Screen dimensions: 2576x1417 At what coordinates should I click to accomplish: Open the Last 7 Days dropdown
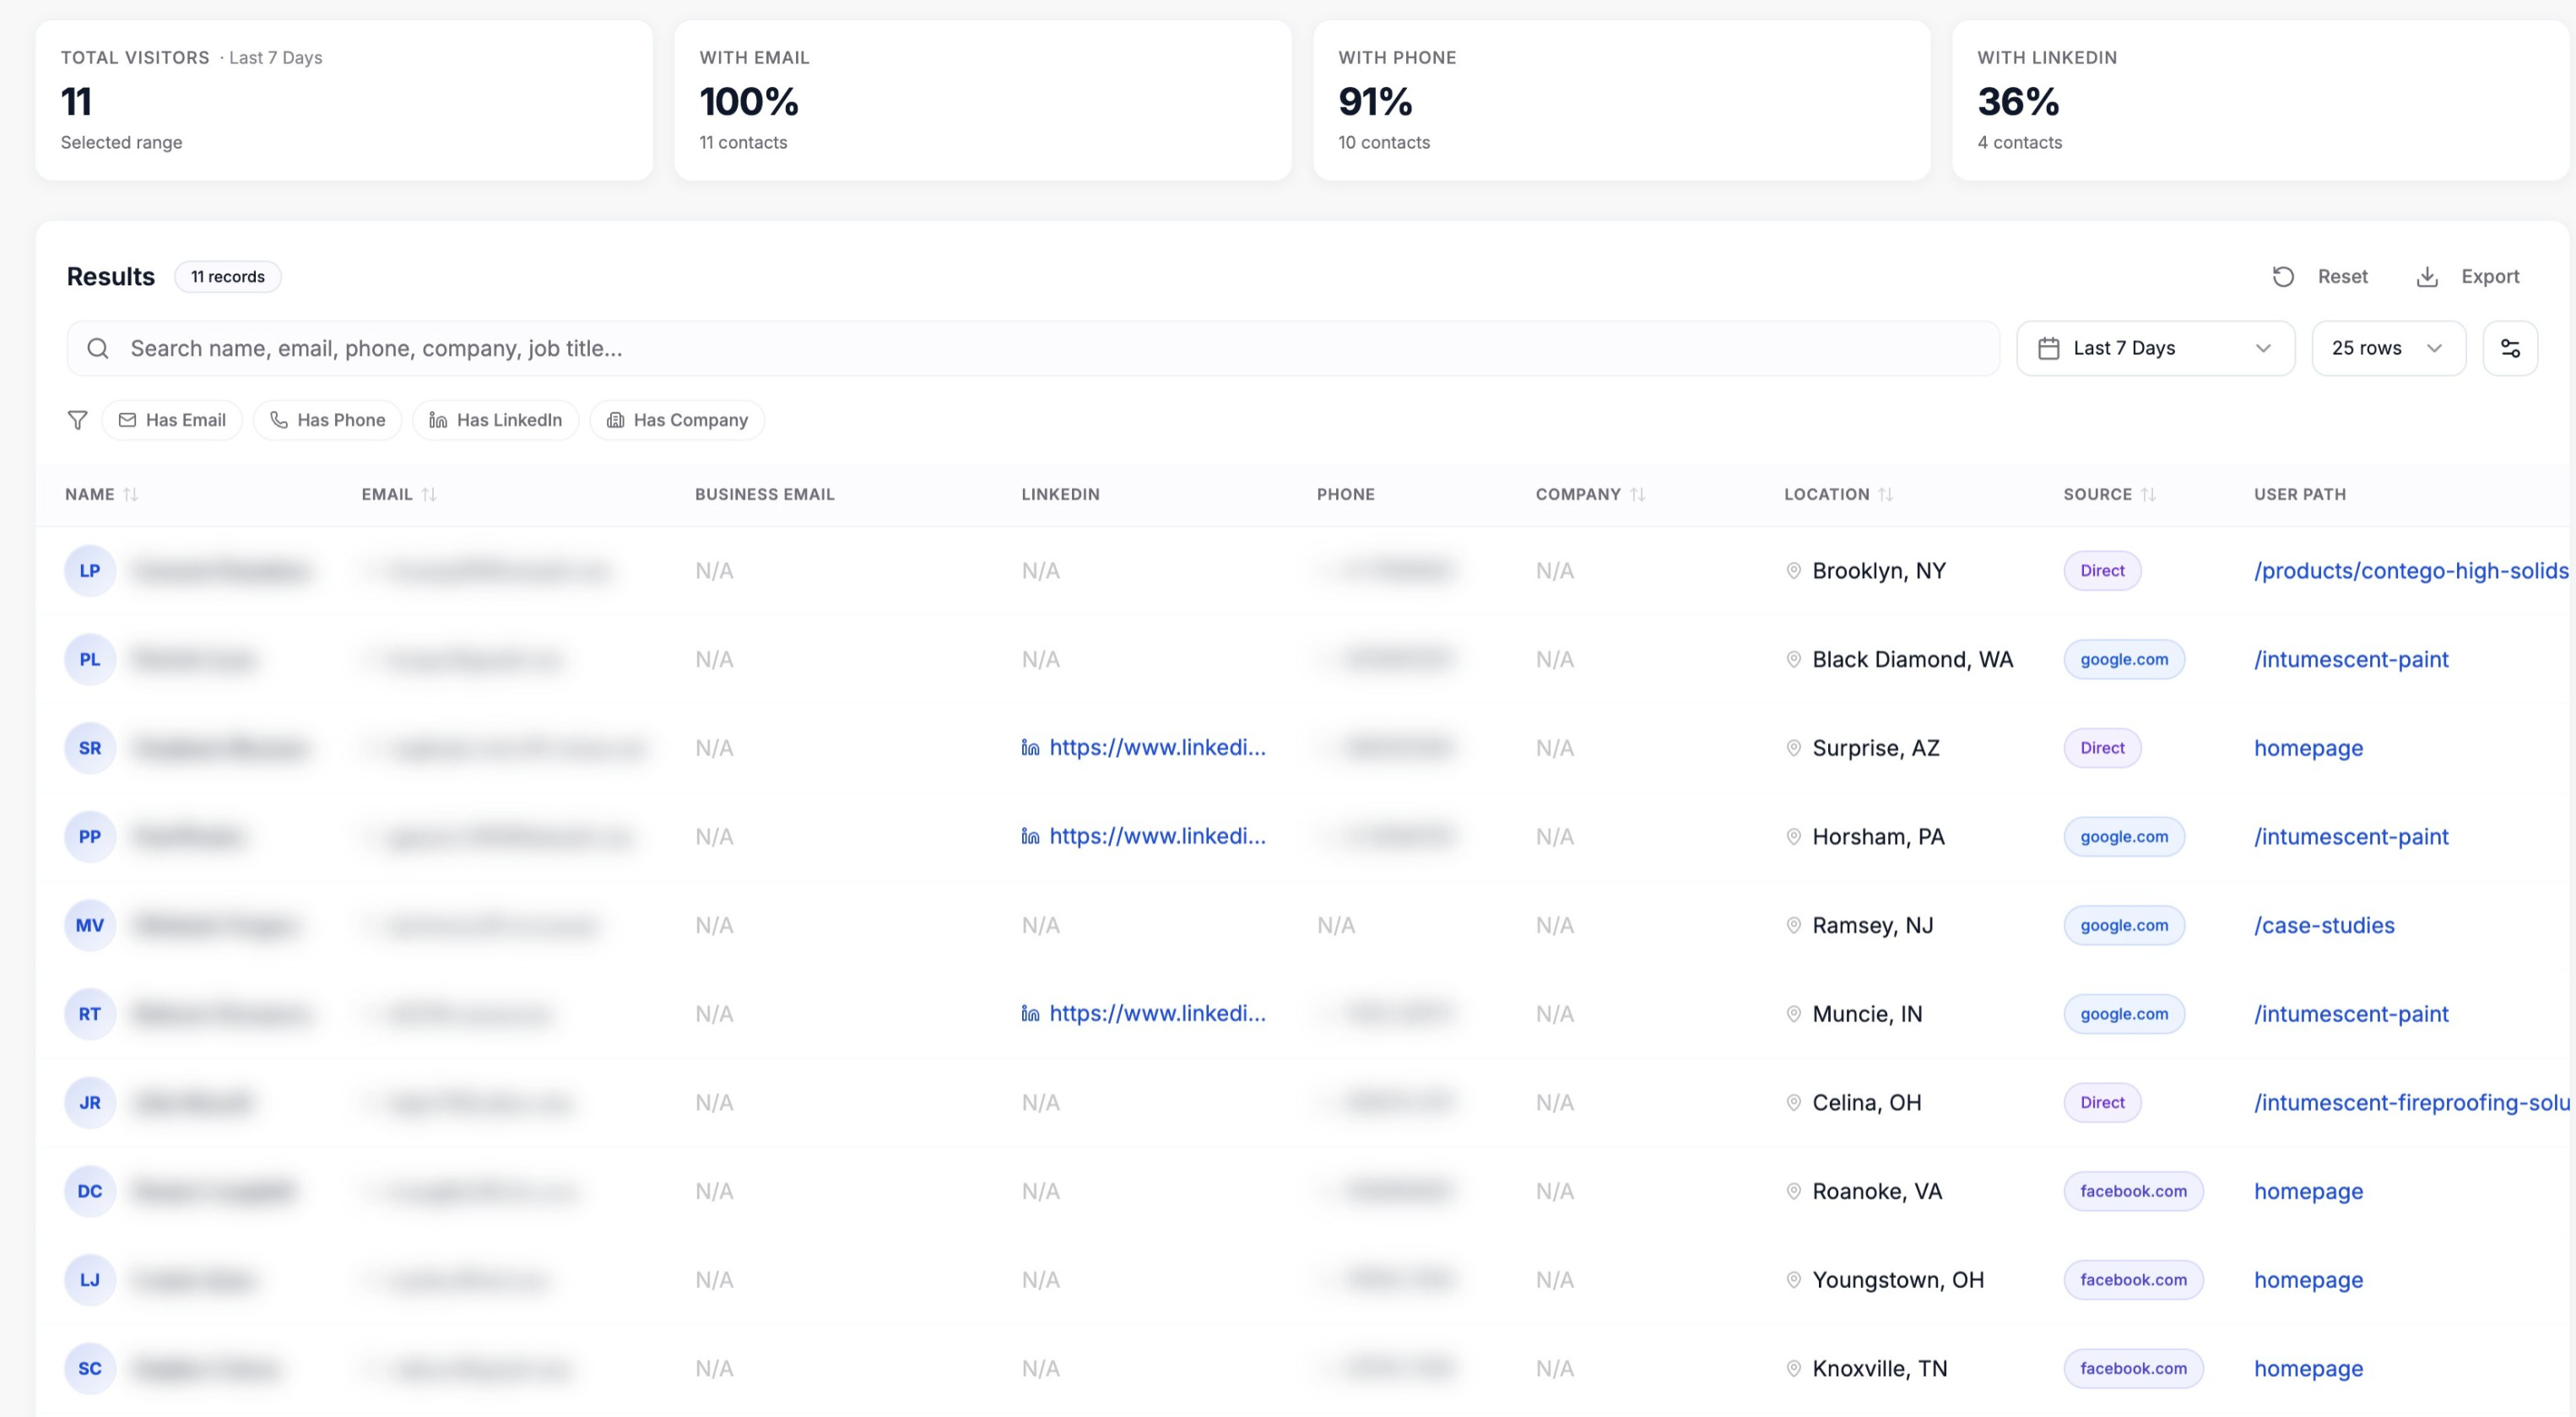click(2155, 348)
